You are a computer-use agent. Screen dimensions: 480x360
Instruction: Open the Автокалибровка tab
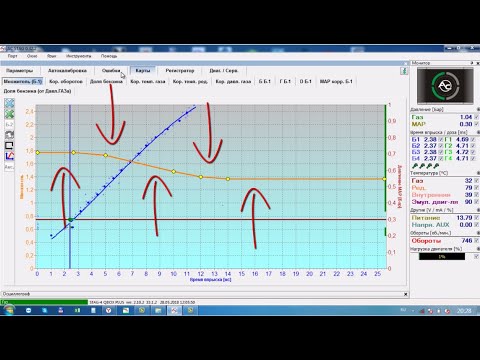point(67,71)
